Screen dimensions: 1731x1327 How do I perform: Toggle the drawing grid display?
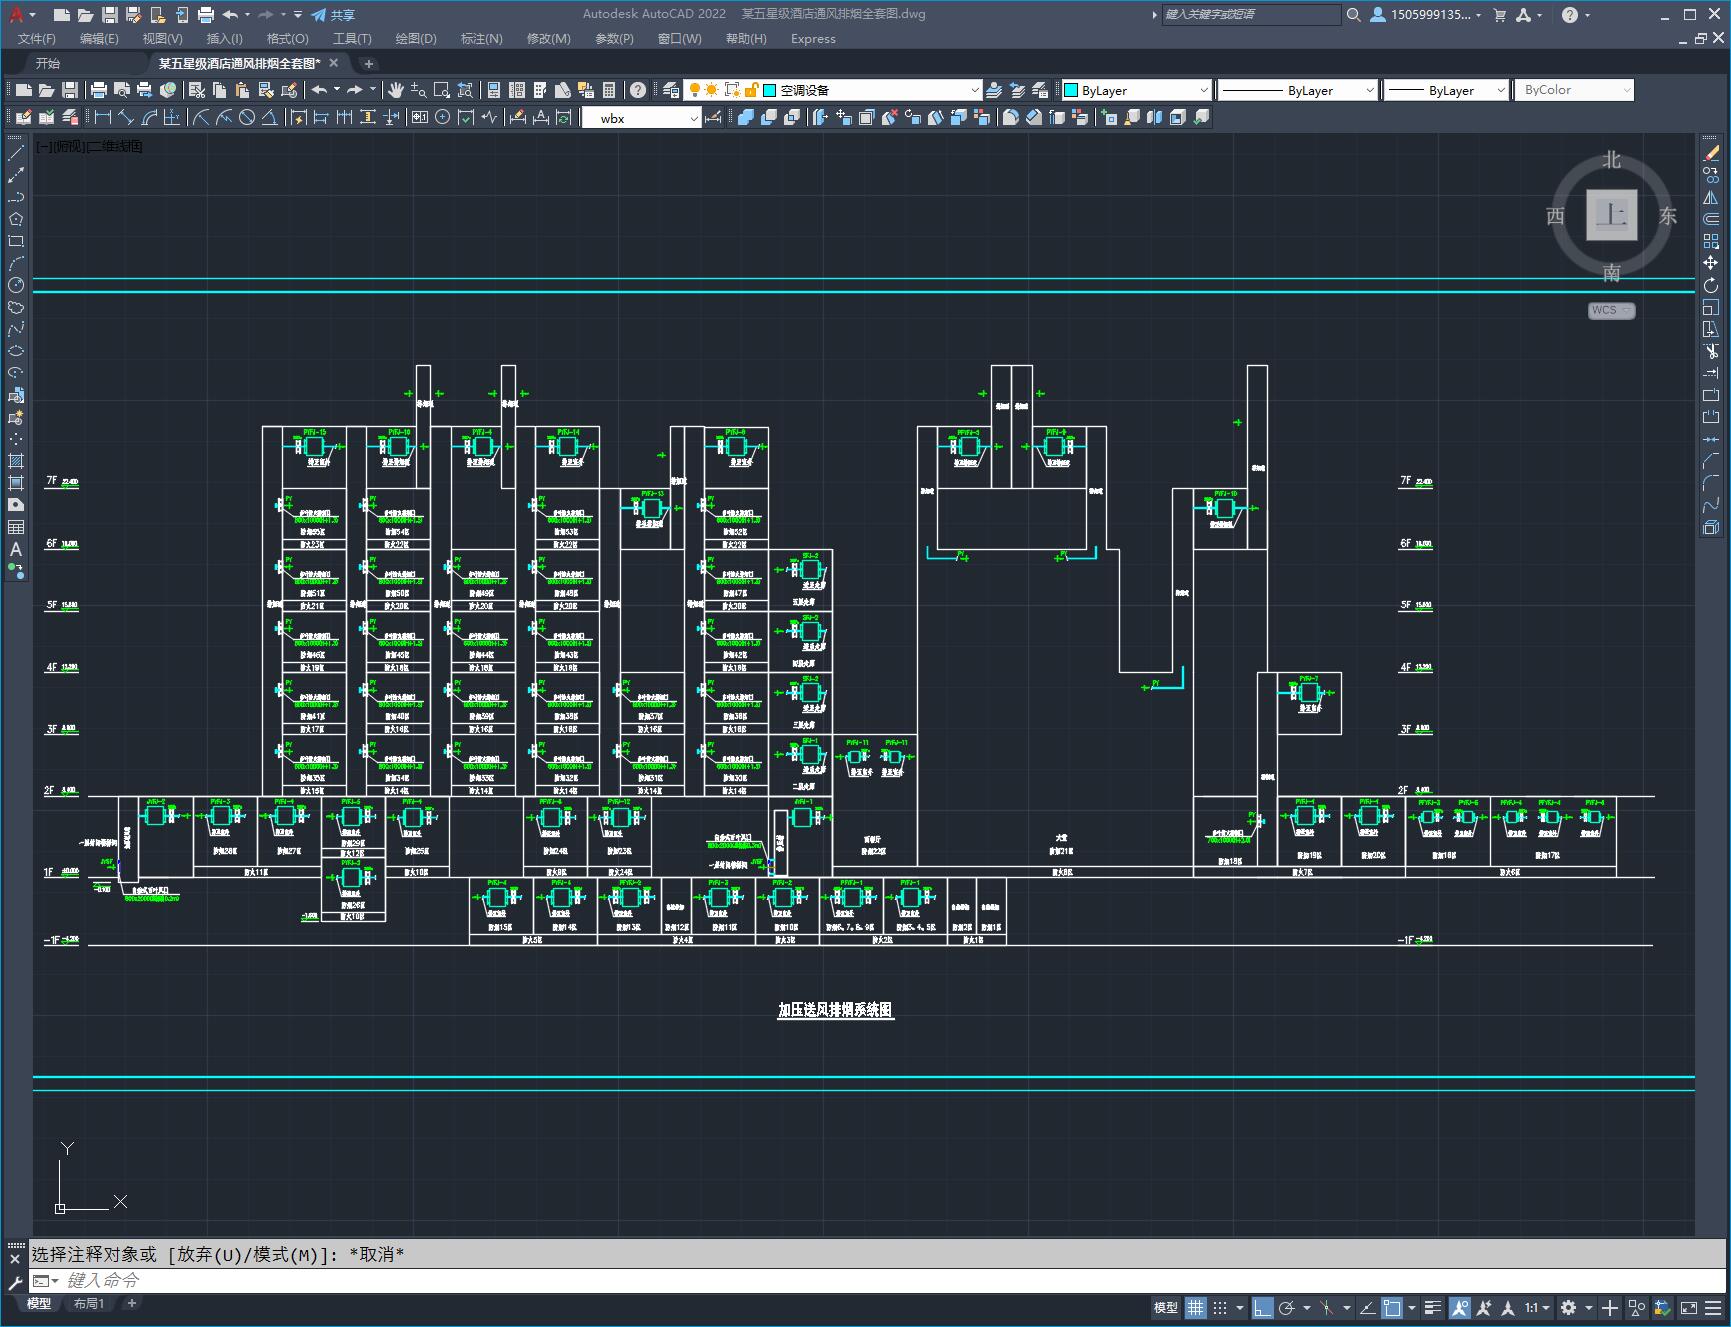1196,1308
